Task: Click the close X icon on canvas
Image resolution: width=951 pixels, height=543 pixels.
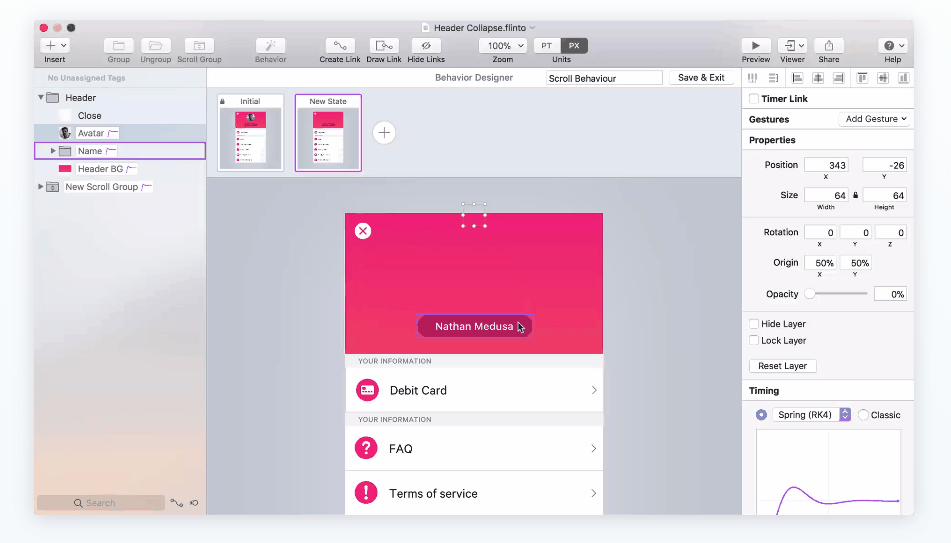Action: coord(363,231)
